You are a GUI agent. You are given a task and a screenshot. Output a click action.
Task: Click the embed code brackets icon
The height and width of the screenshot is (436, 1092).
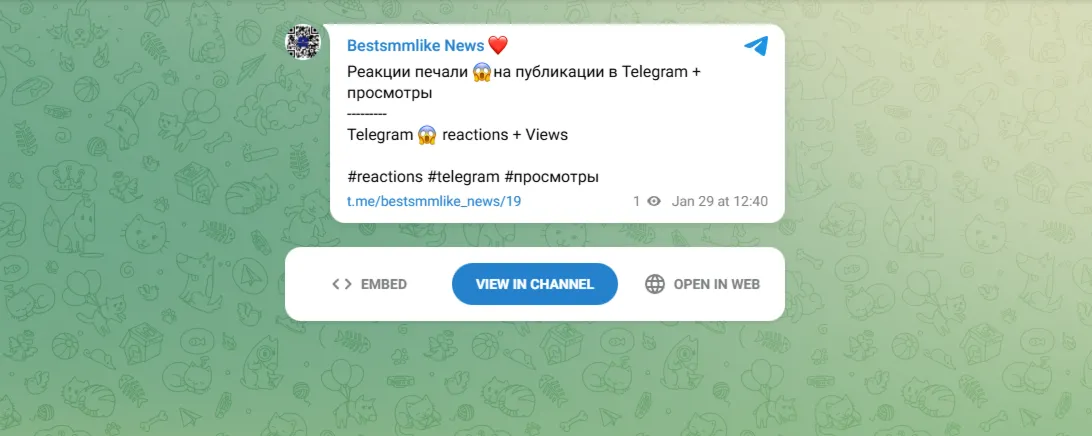[342, 284]
